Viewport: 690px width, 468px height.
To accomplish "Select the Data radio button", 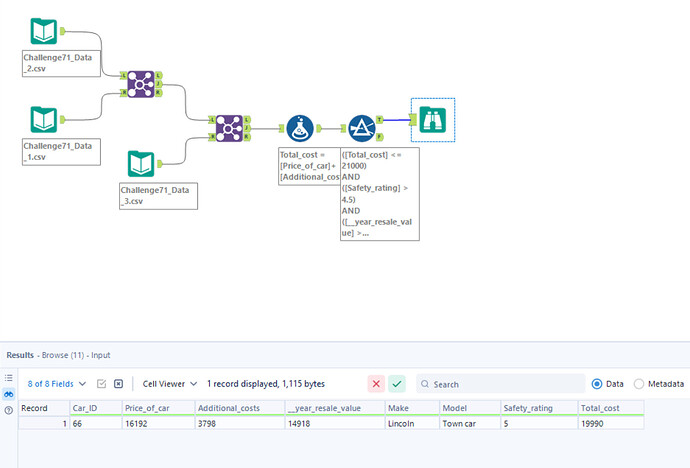I will click(597, 384).
